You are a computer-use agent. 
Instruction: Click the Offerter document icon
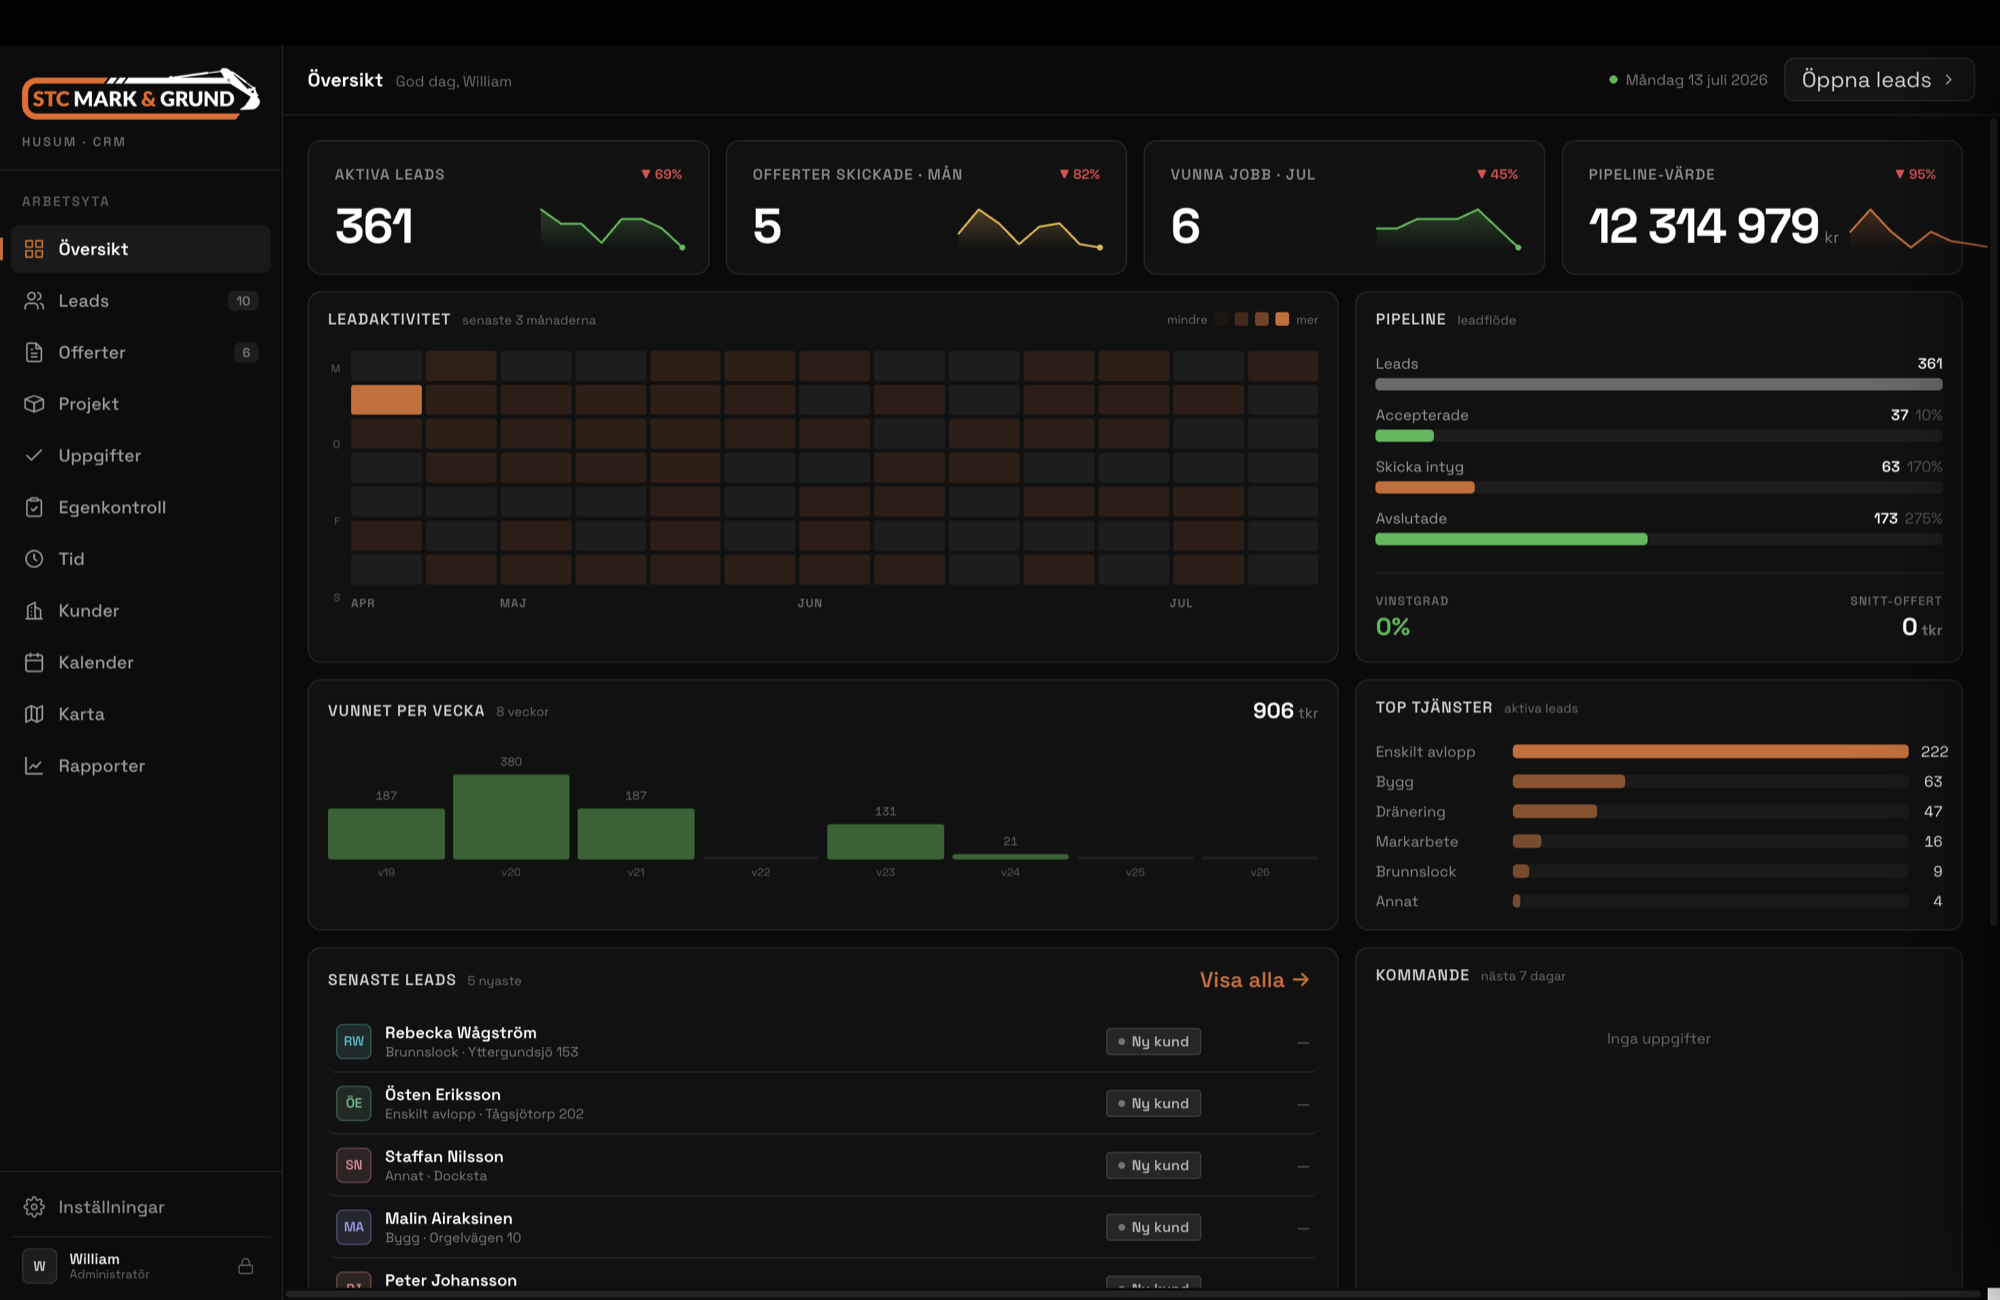(x=34, y=352)
